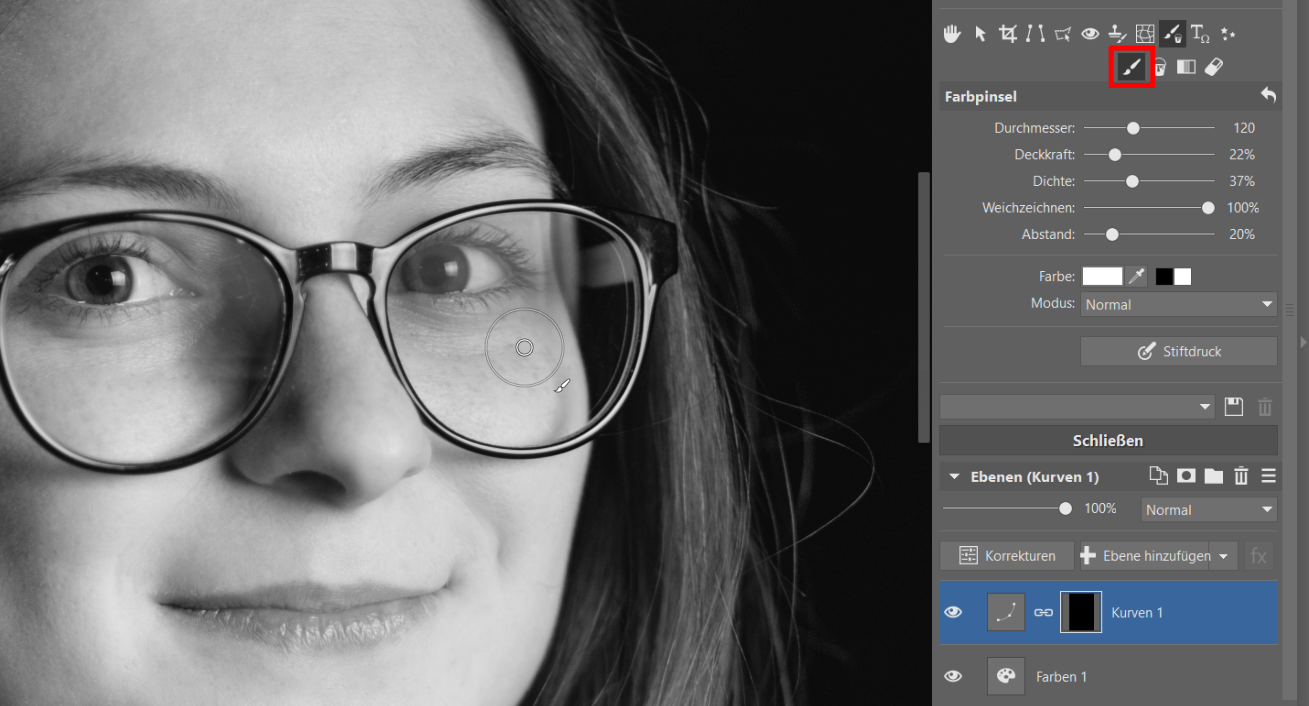Activate the Paint Bucket fill tool
The width and height of the screenshot is (1309, 706).
click(x=1159, y=67)
